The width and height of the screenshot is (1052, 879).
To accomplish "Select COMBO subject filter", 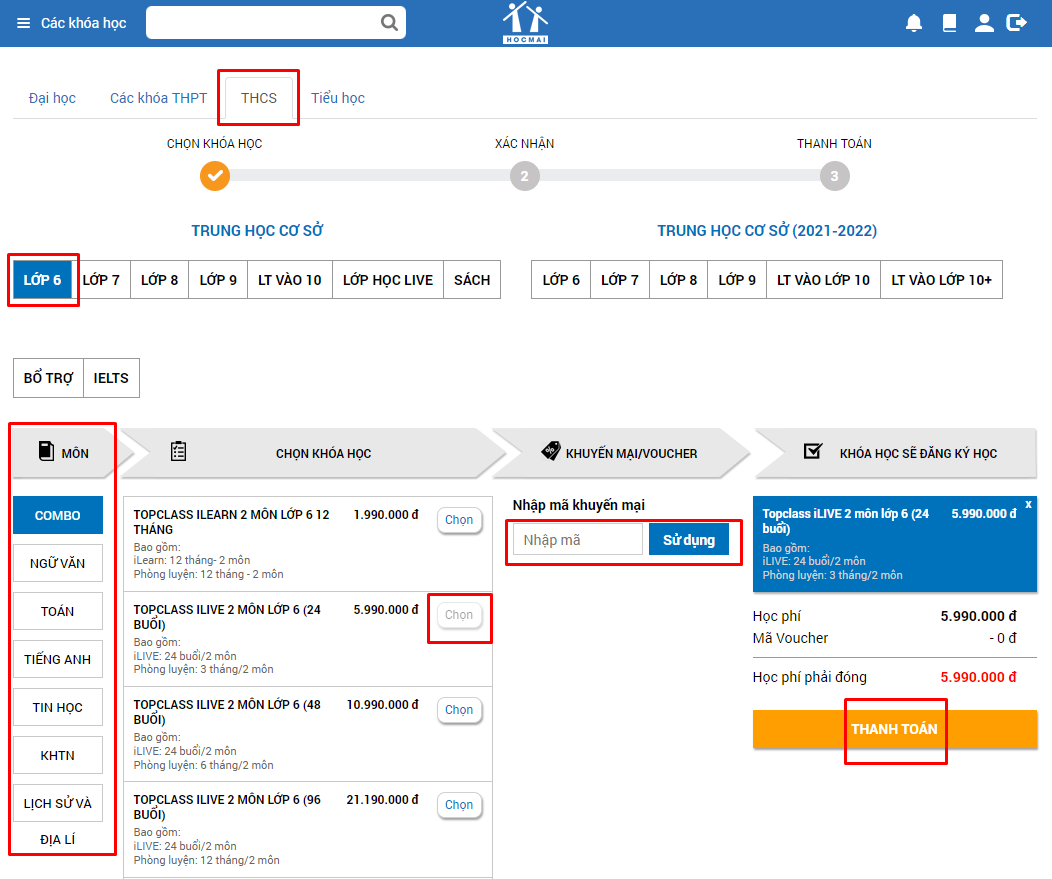I will 58,515.
